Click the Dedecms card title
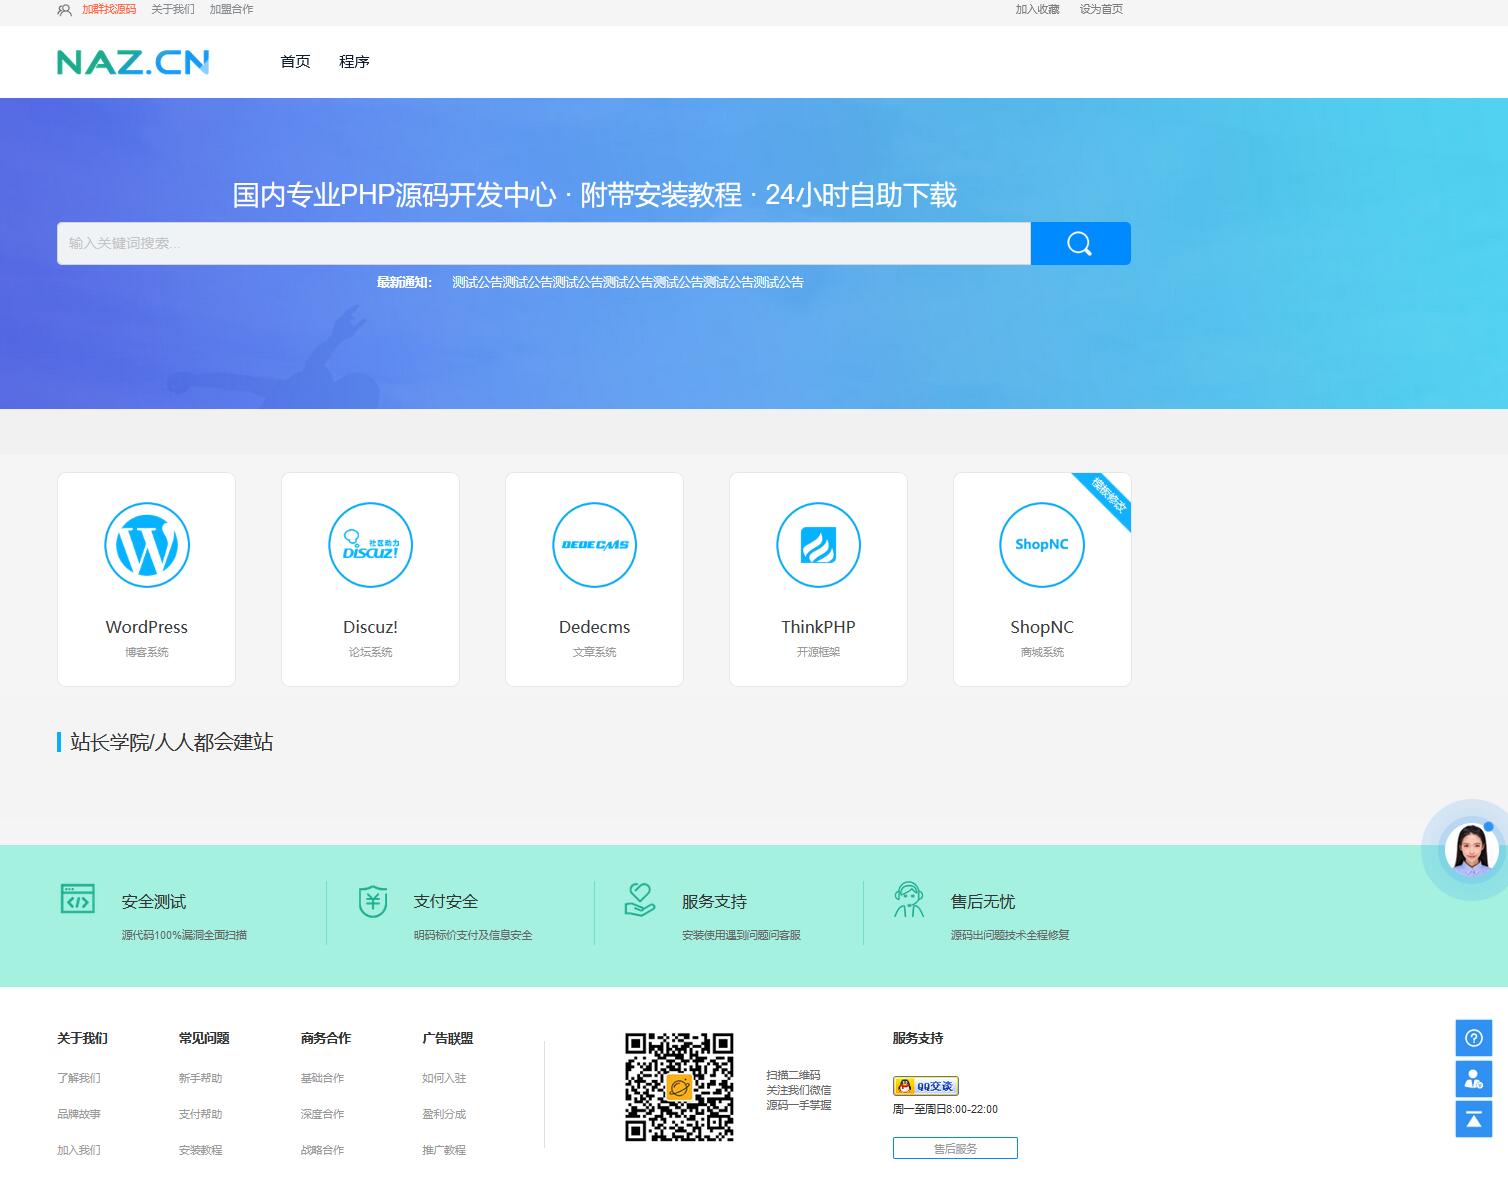This screenshot has height=1189, width=1508. [595, 627]
